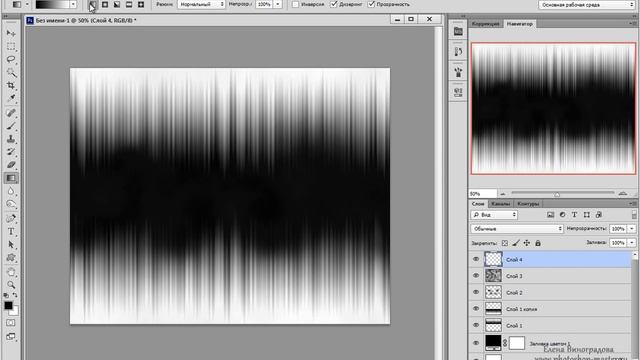
Task: Open workspace dropdown Основная рабочая среда
Action: click(587, 4)
